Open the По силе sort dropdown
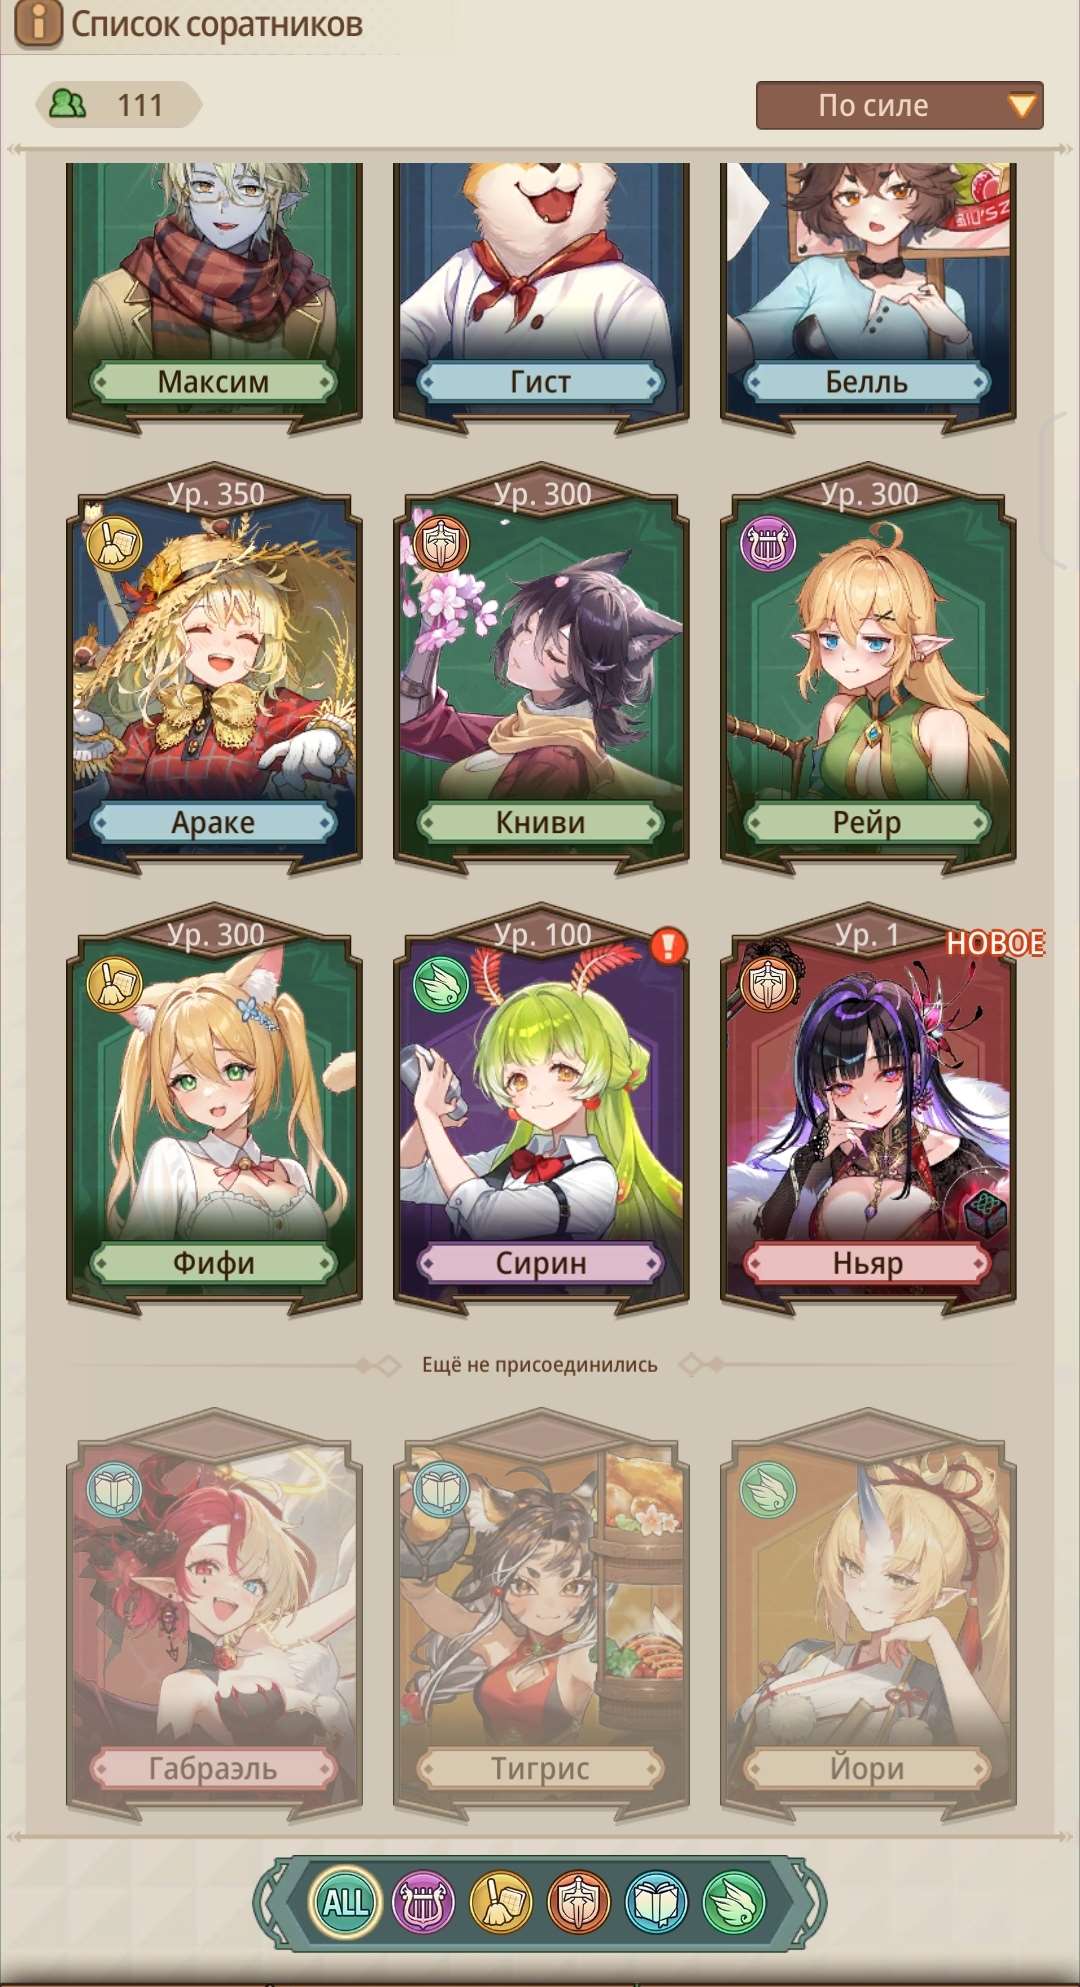Viewport: 1080px width, 1987px height. pos(899,105)
